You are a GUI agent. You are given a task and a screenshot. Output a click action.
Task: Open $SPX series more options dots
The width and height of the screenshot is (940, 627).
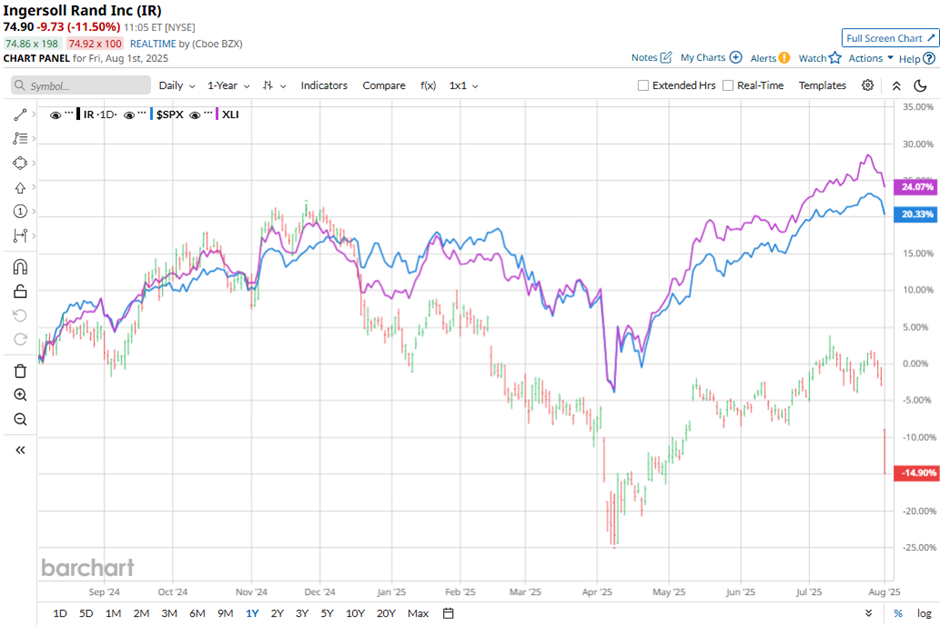tap(143, 113)
